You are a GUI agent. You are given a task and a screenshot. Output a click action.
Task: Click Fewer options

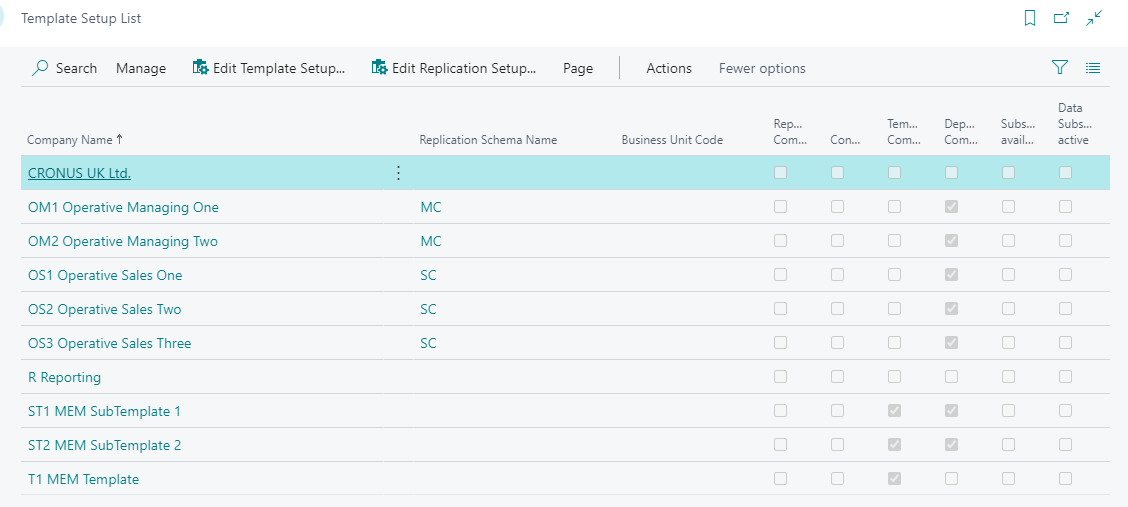pyautogui.click(x=762, y=68)
